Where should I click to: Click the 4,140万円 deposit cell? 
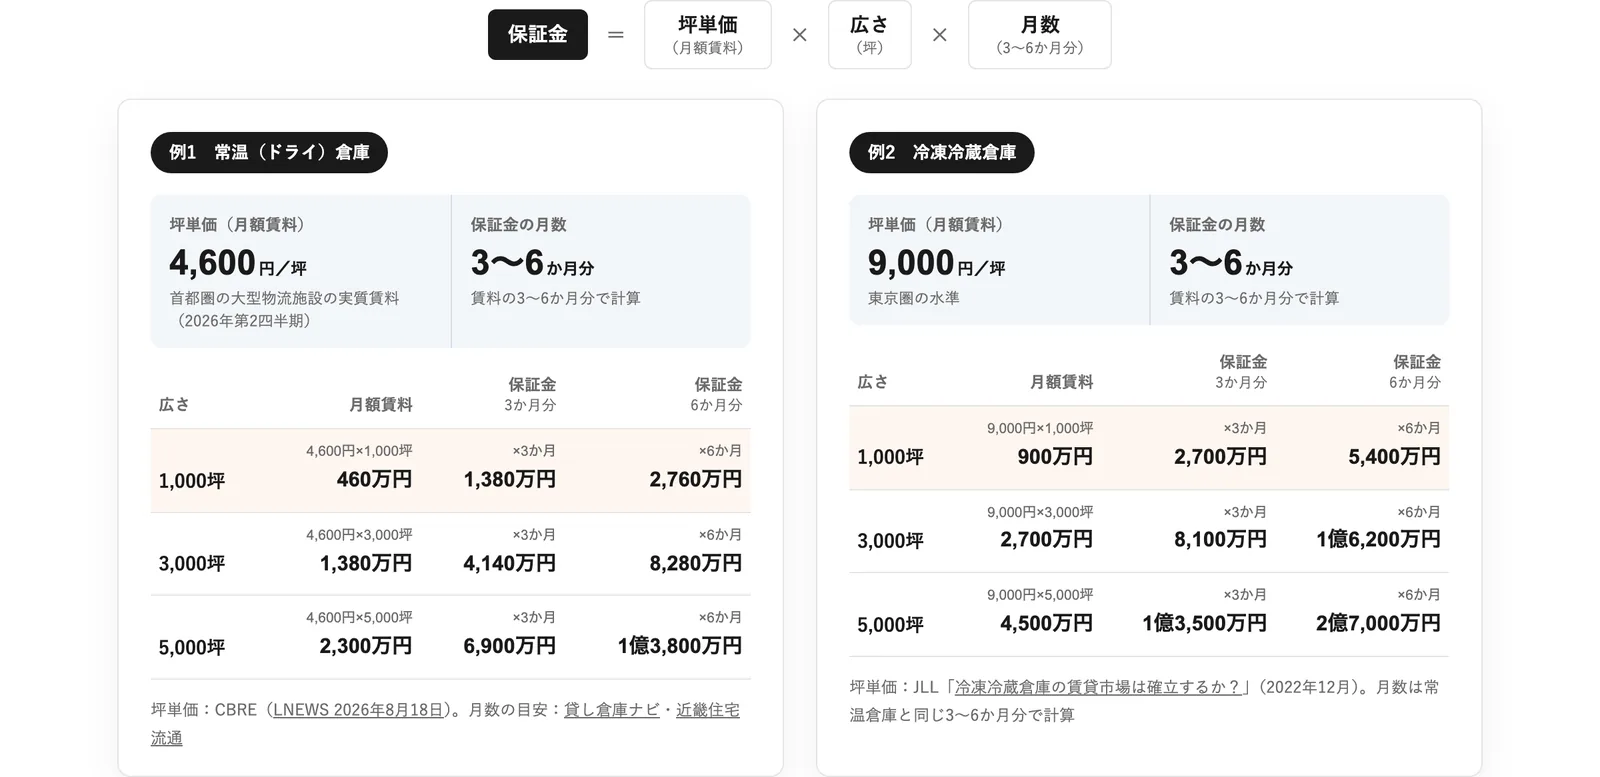[510, 563]
